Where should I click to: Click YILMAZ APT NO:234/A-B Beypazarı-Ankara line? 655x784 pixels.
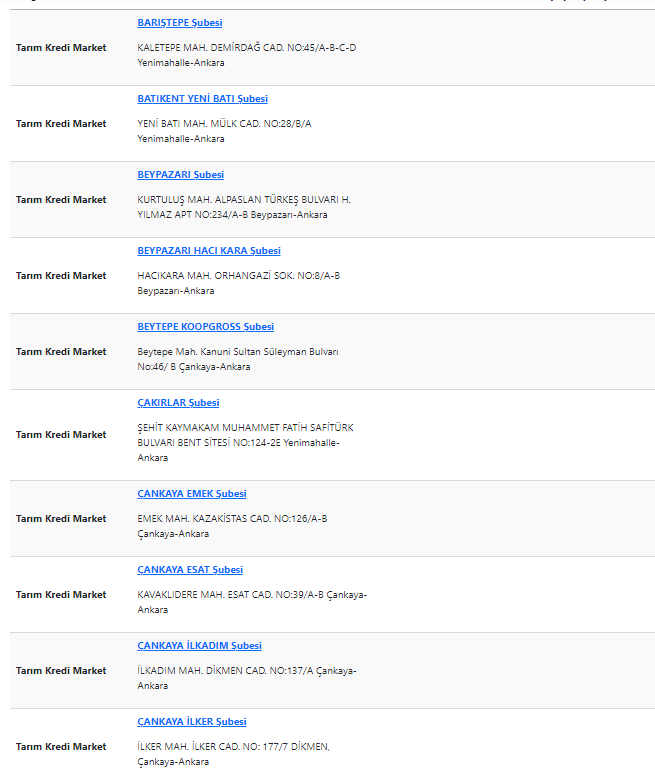tap(232, 215)
